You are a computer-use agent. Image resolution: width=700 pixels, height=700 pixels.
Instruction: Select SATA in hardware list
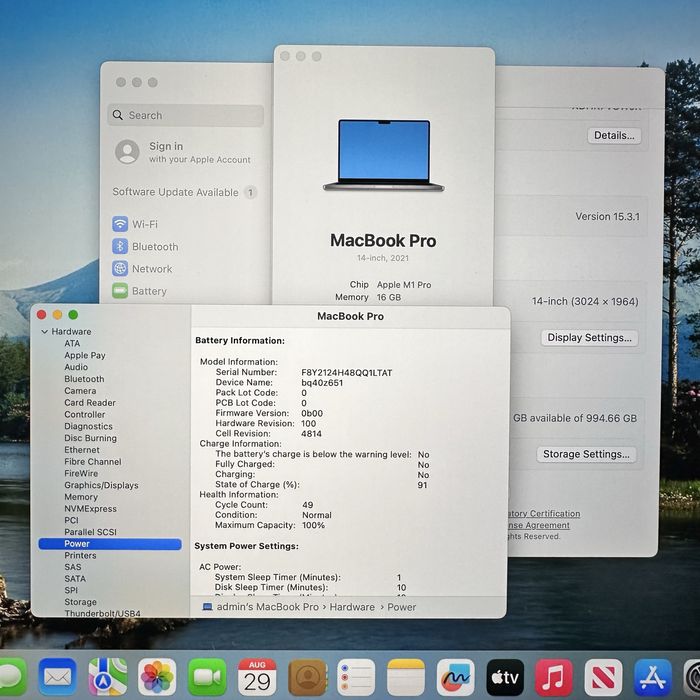coord(75,579)
